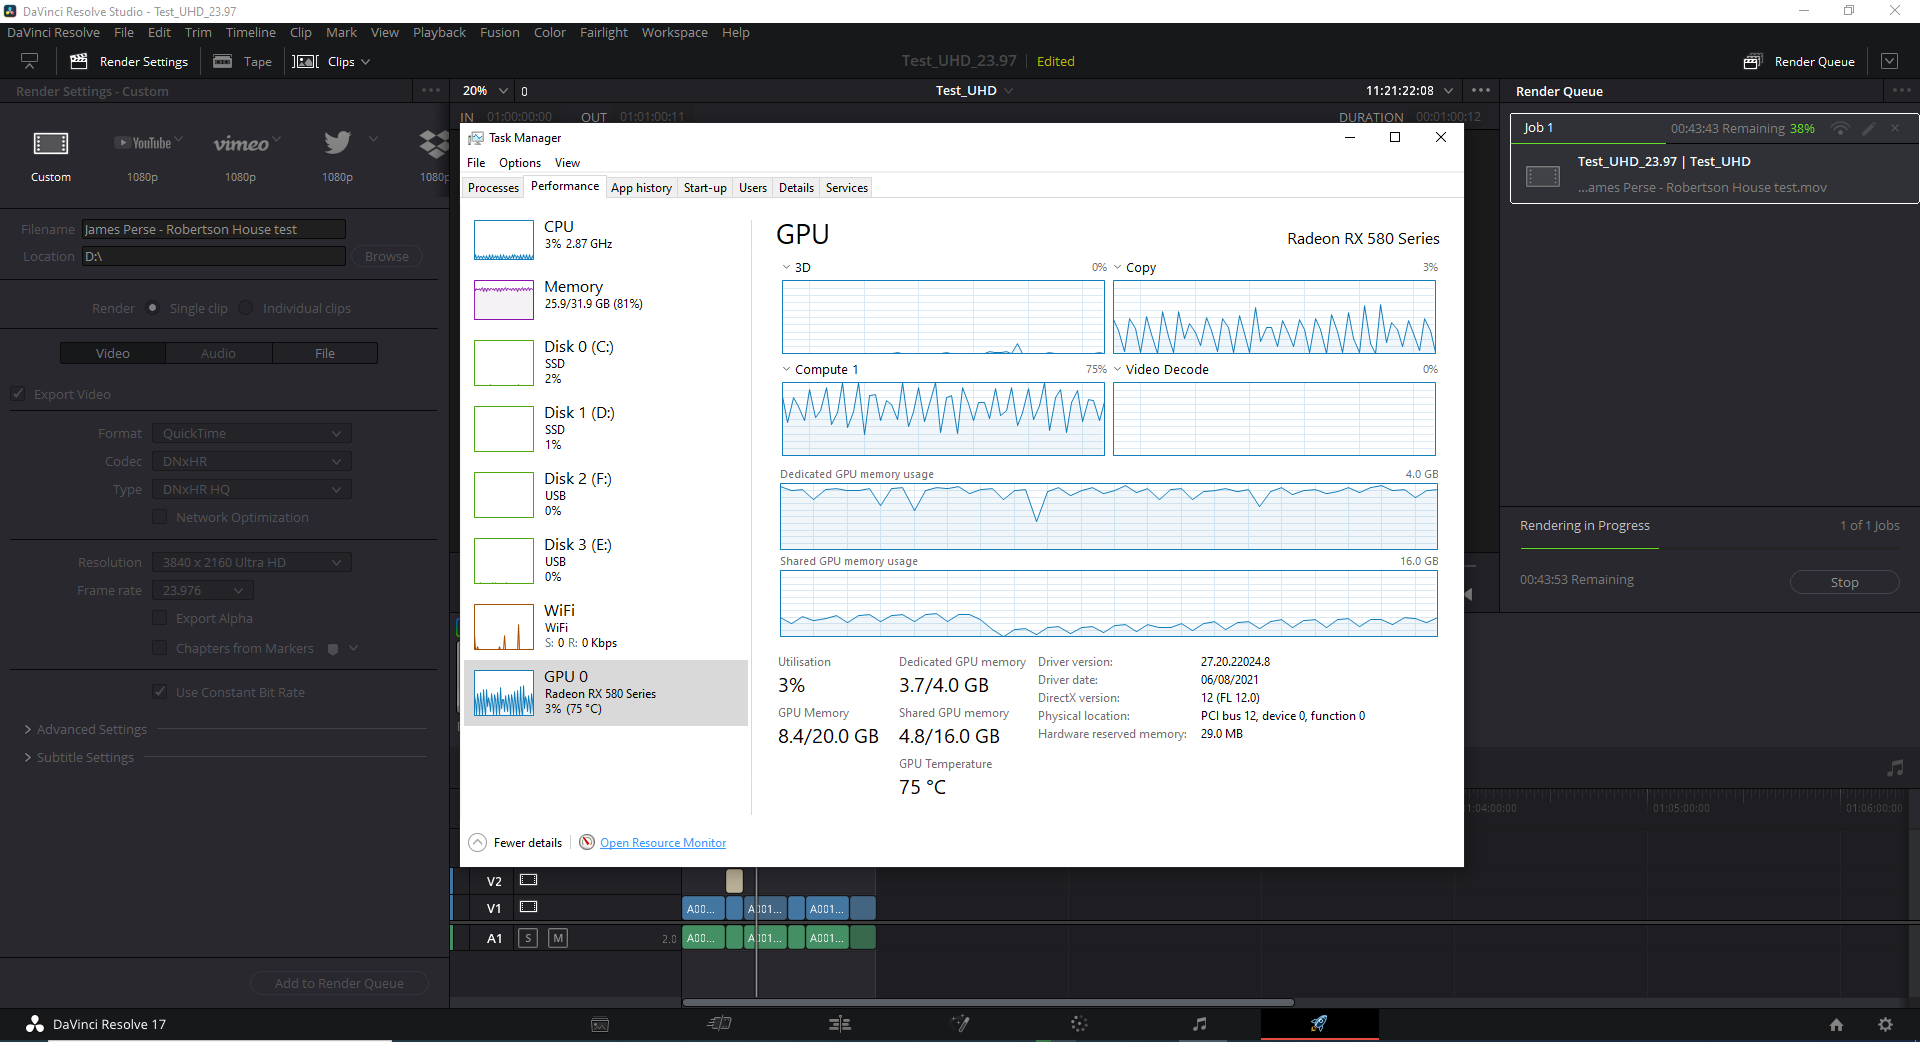1920x1042 pixels.
Task: Click the Tape toolbar button
Action: (x=243, y=62)
